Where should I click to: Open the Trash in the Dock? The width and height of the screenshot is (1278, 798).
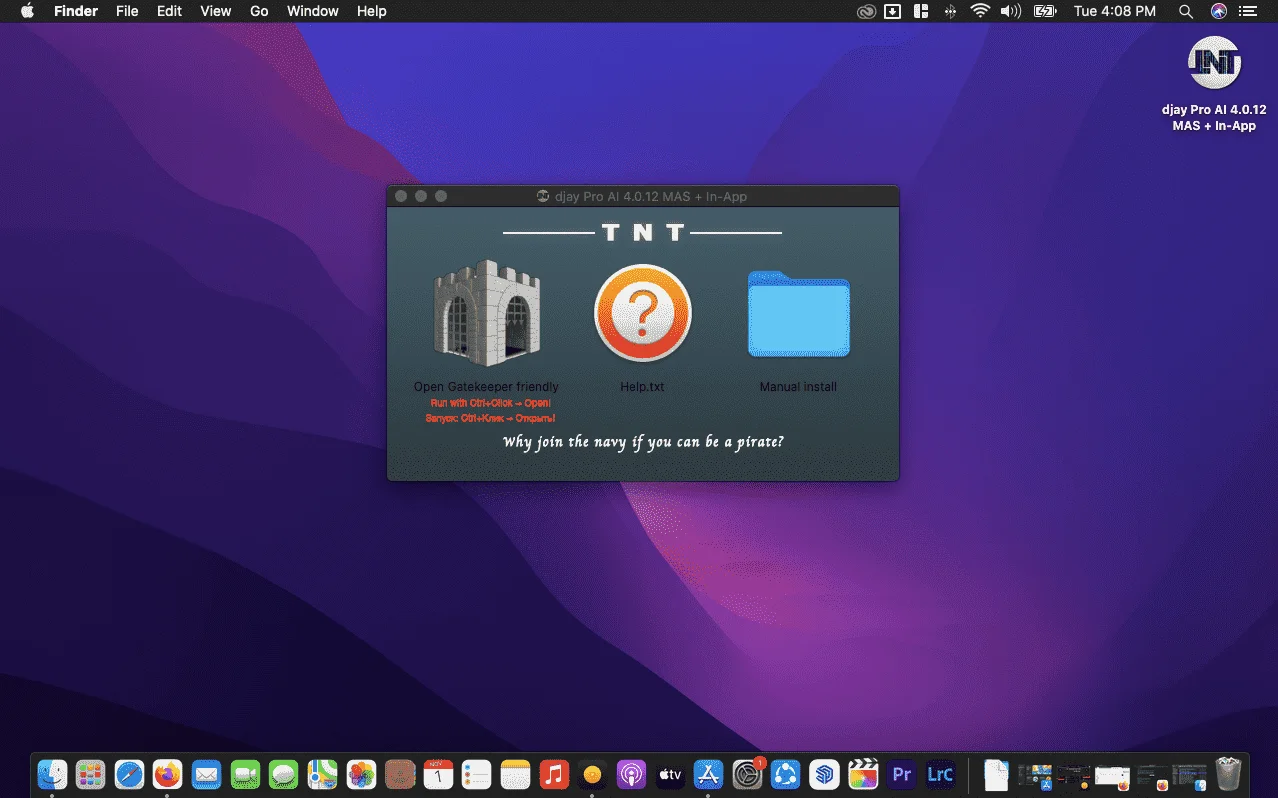pyautogui.click(x=1228, y=774)
